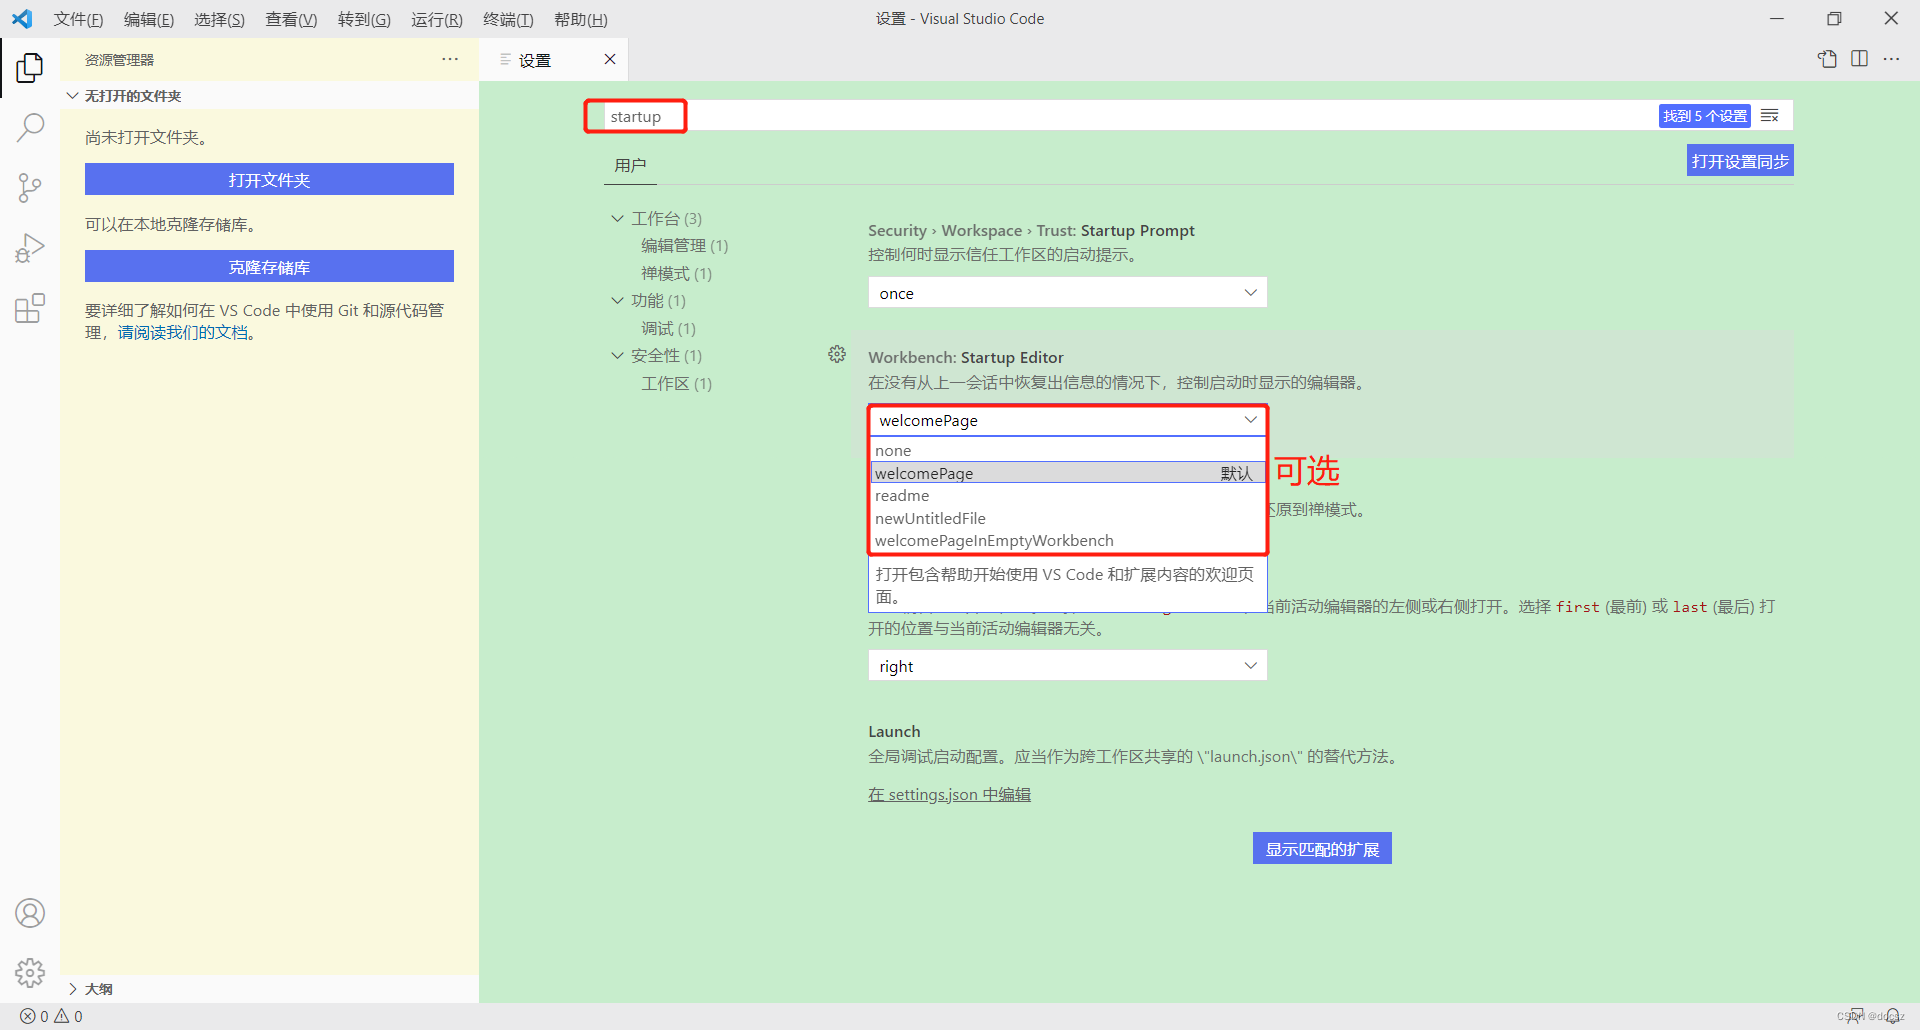The width and height of the screenshot is (1920, 1030).
Task: Clear settings search filter icon
Action: tap(1770, 116)
